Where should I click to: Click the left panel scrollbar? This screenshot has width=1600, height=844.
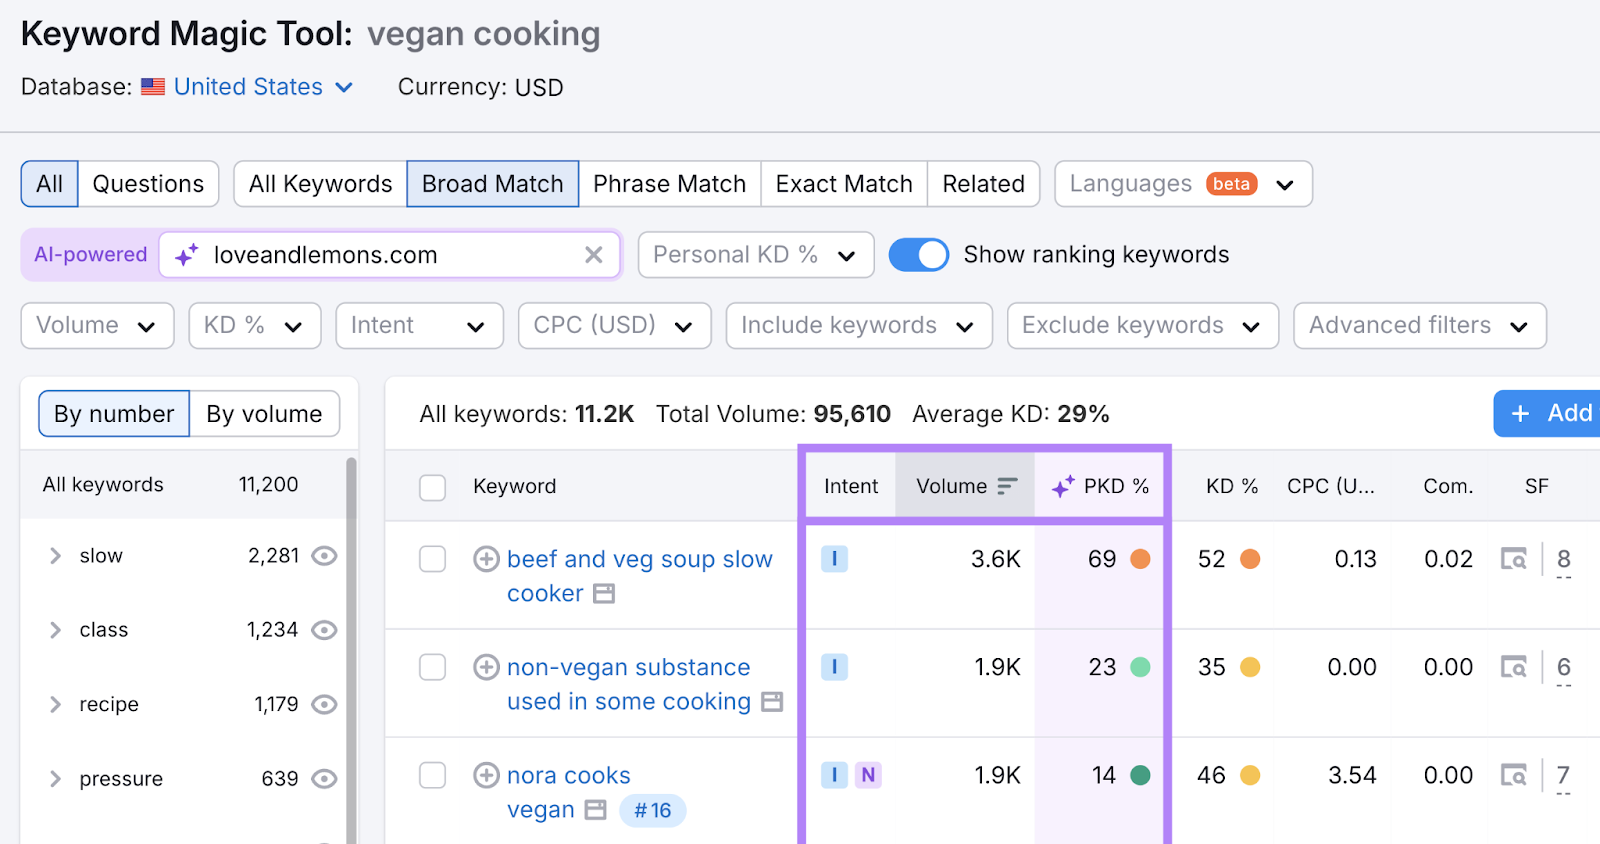tap(349, 600)
